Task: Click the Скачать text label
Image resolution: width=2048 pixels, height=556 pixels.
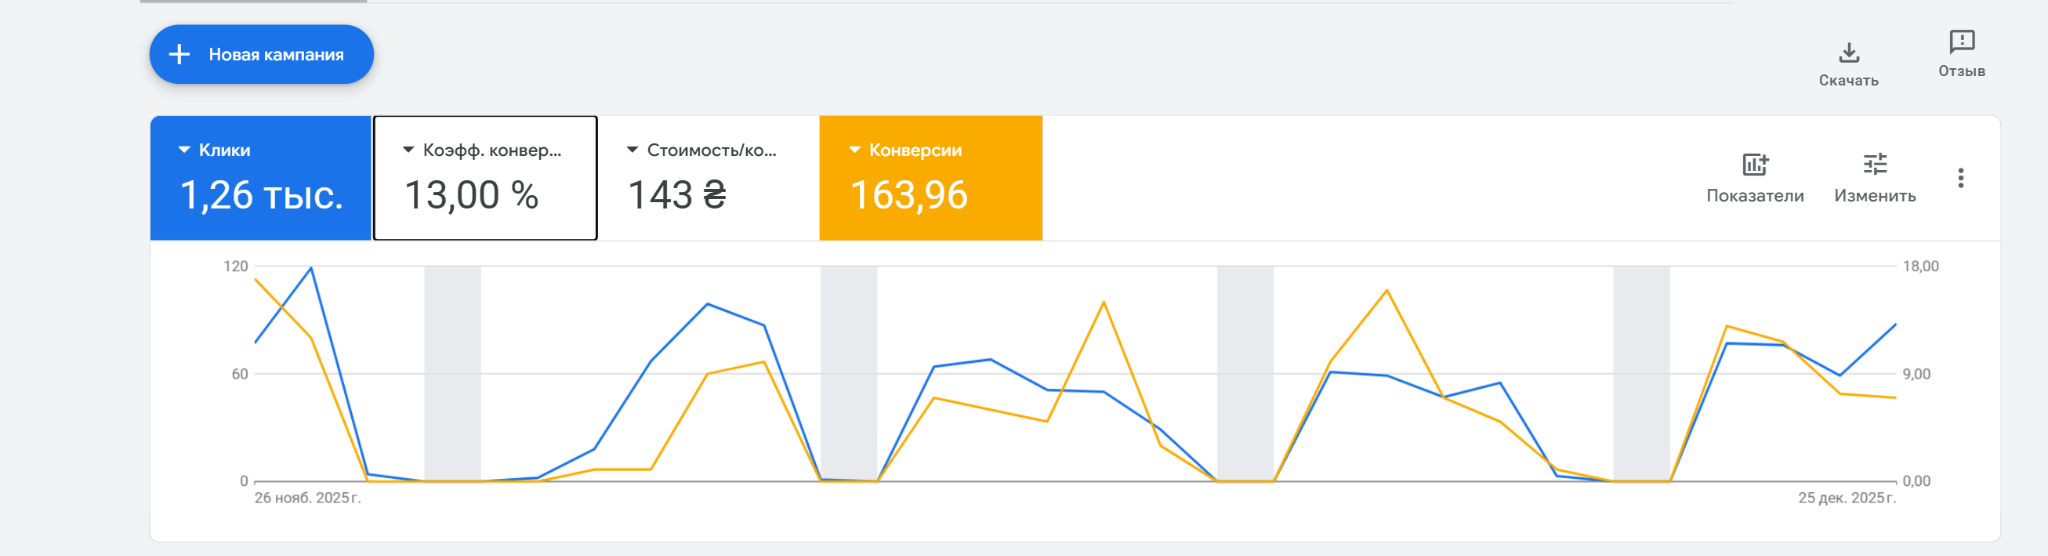Action: 1849,81
